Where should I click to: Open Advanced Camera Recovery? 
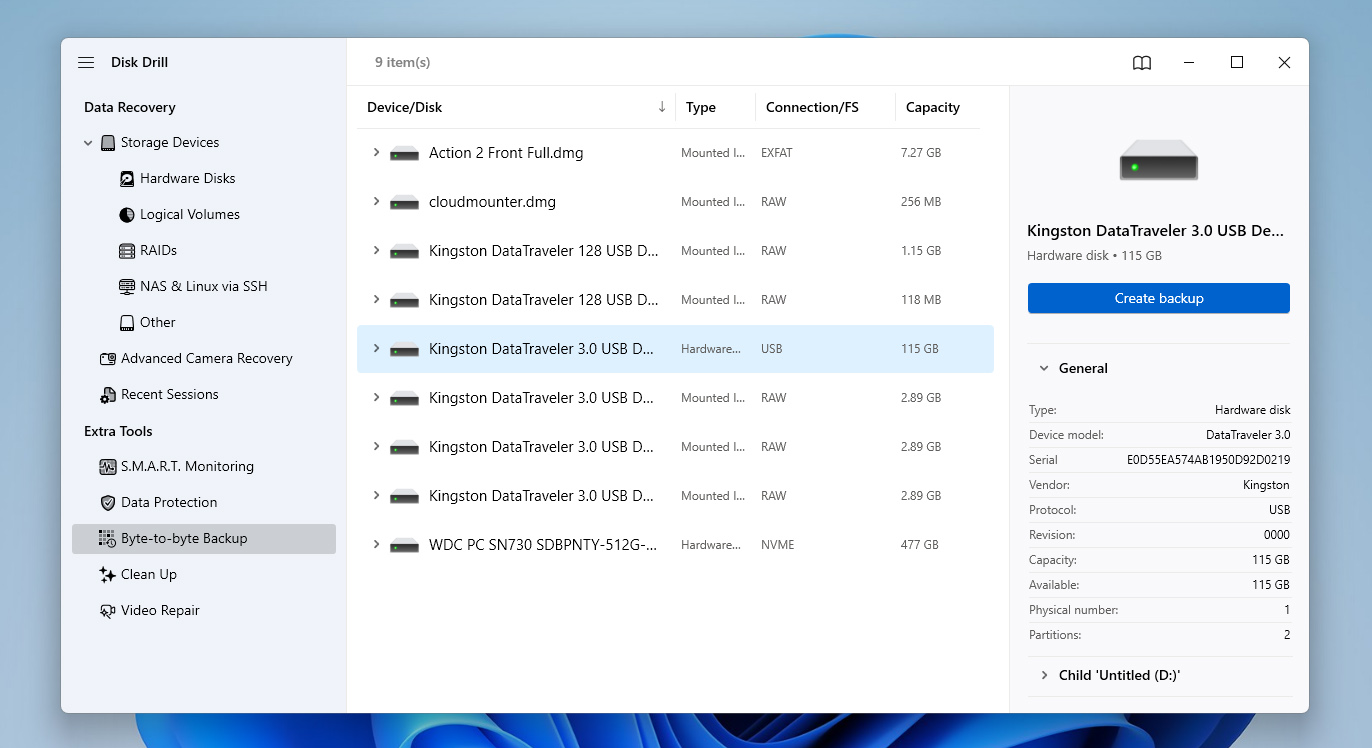pos(207,358)
